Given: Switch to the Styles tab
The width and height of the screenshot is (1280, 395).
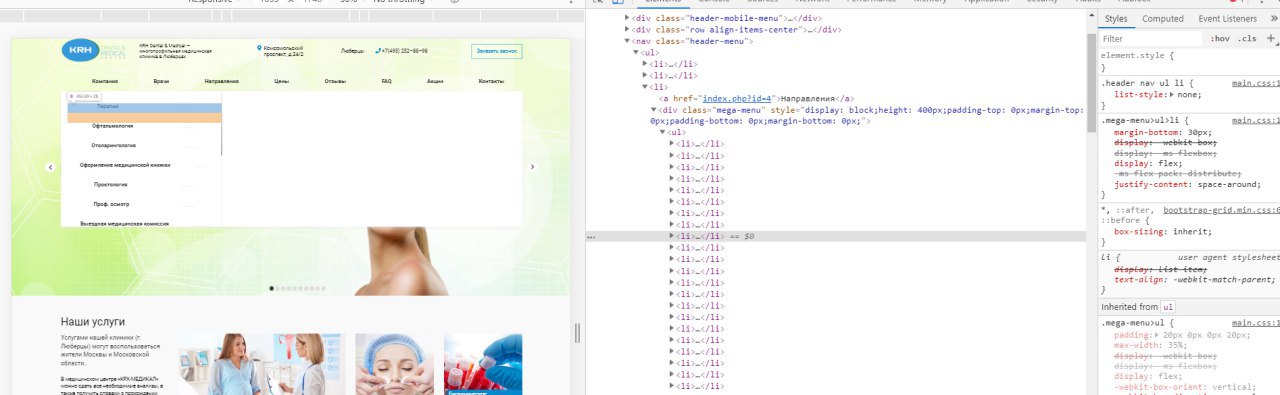Looking at the screenshot, I should point(1116,19).
